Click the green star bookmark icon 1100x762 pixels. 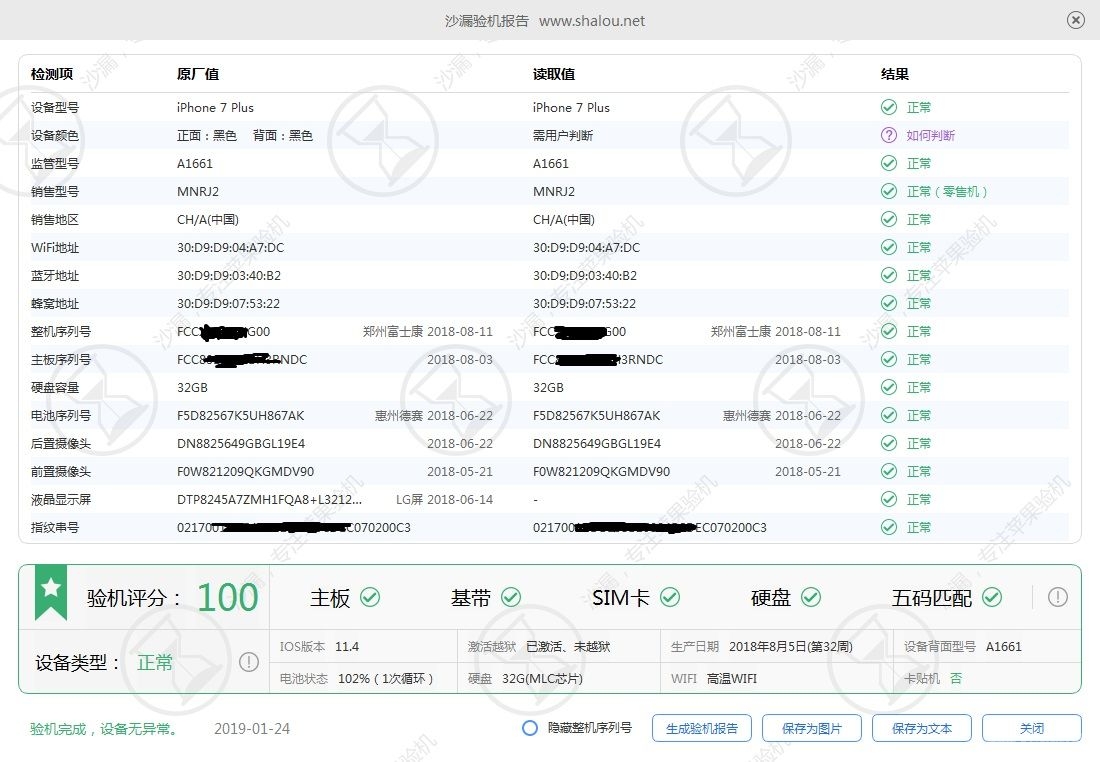tap(51, 591)
